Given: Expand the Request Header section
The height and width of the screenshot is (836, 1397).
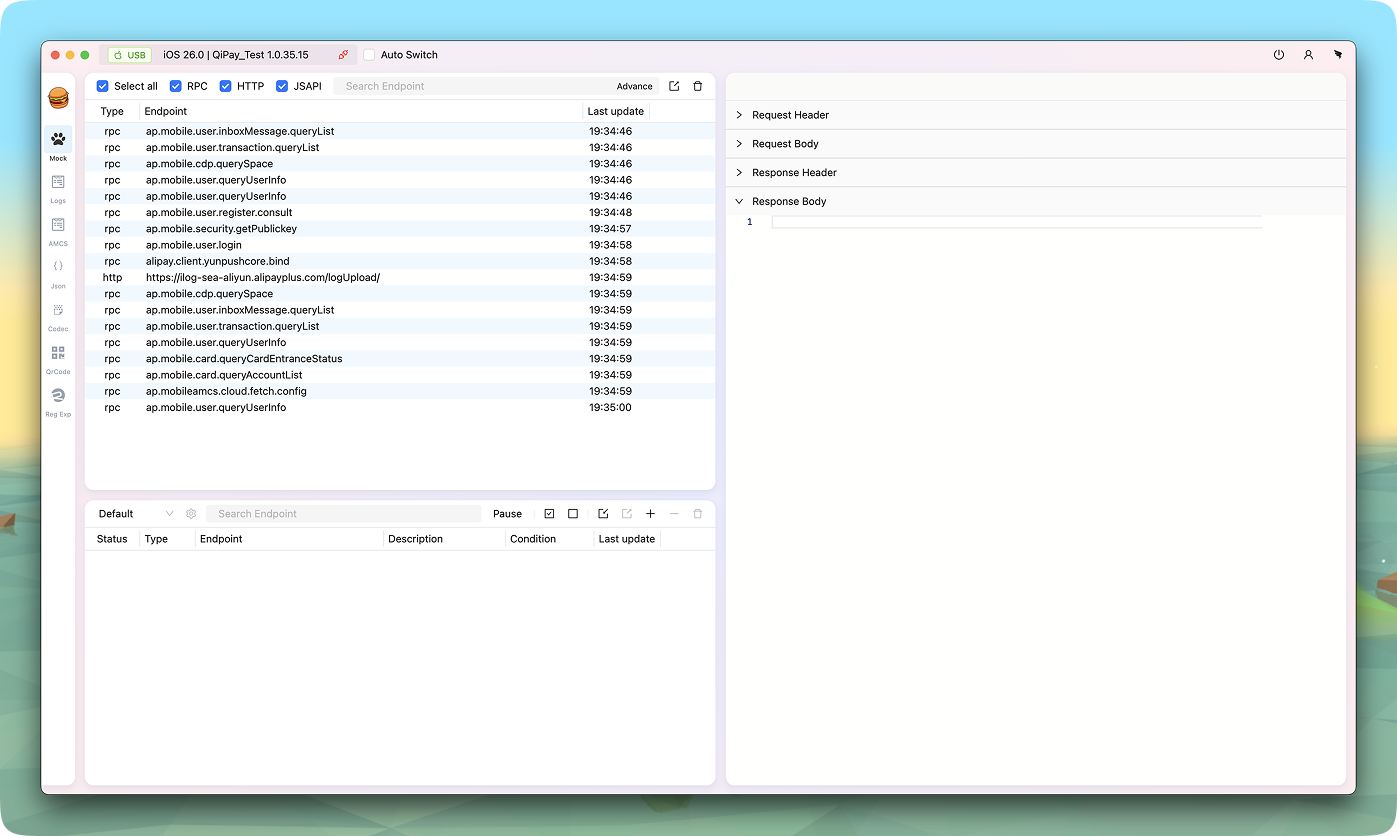Looking at the screenshot, I should click(x=790, y=115).
